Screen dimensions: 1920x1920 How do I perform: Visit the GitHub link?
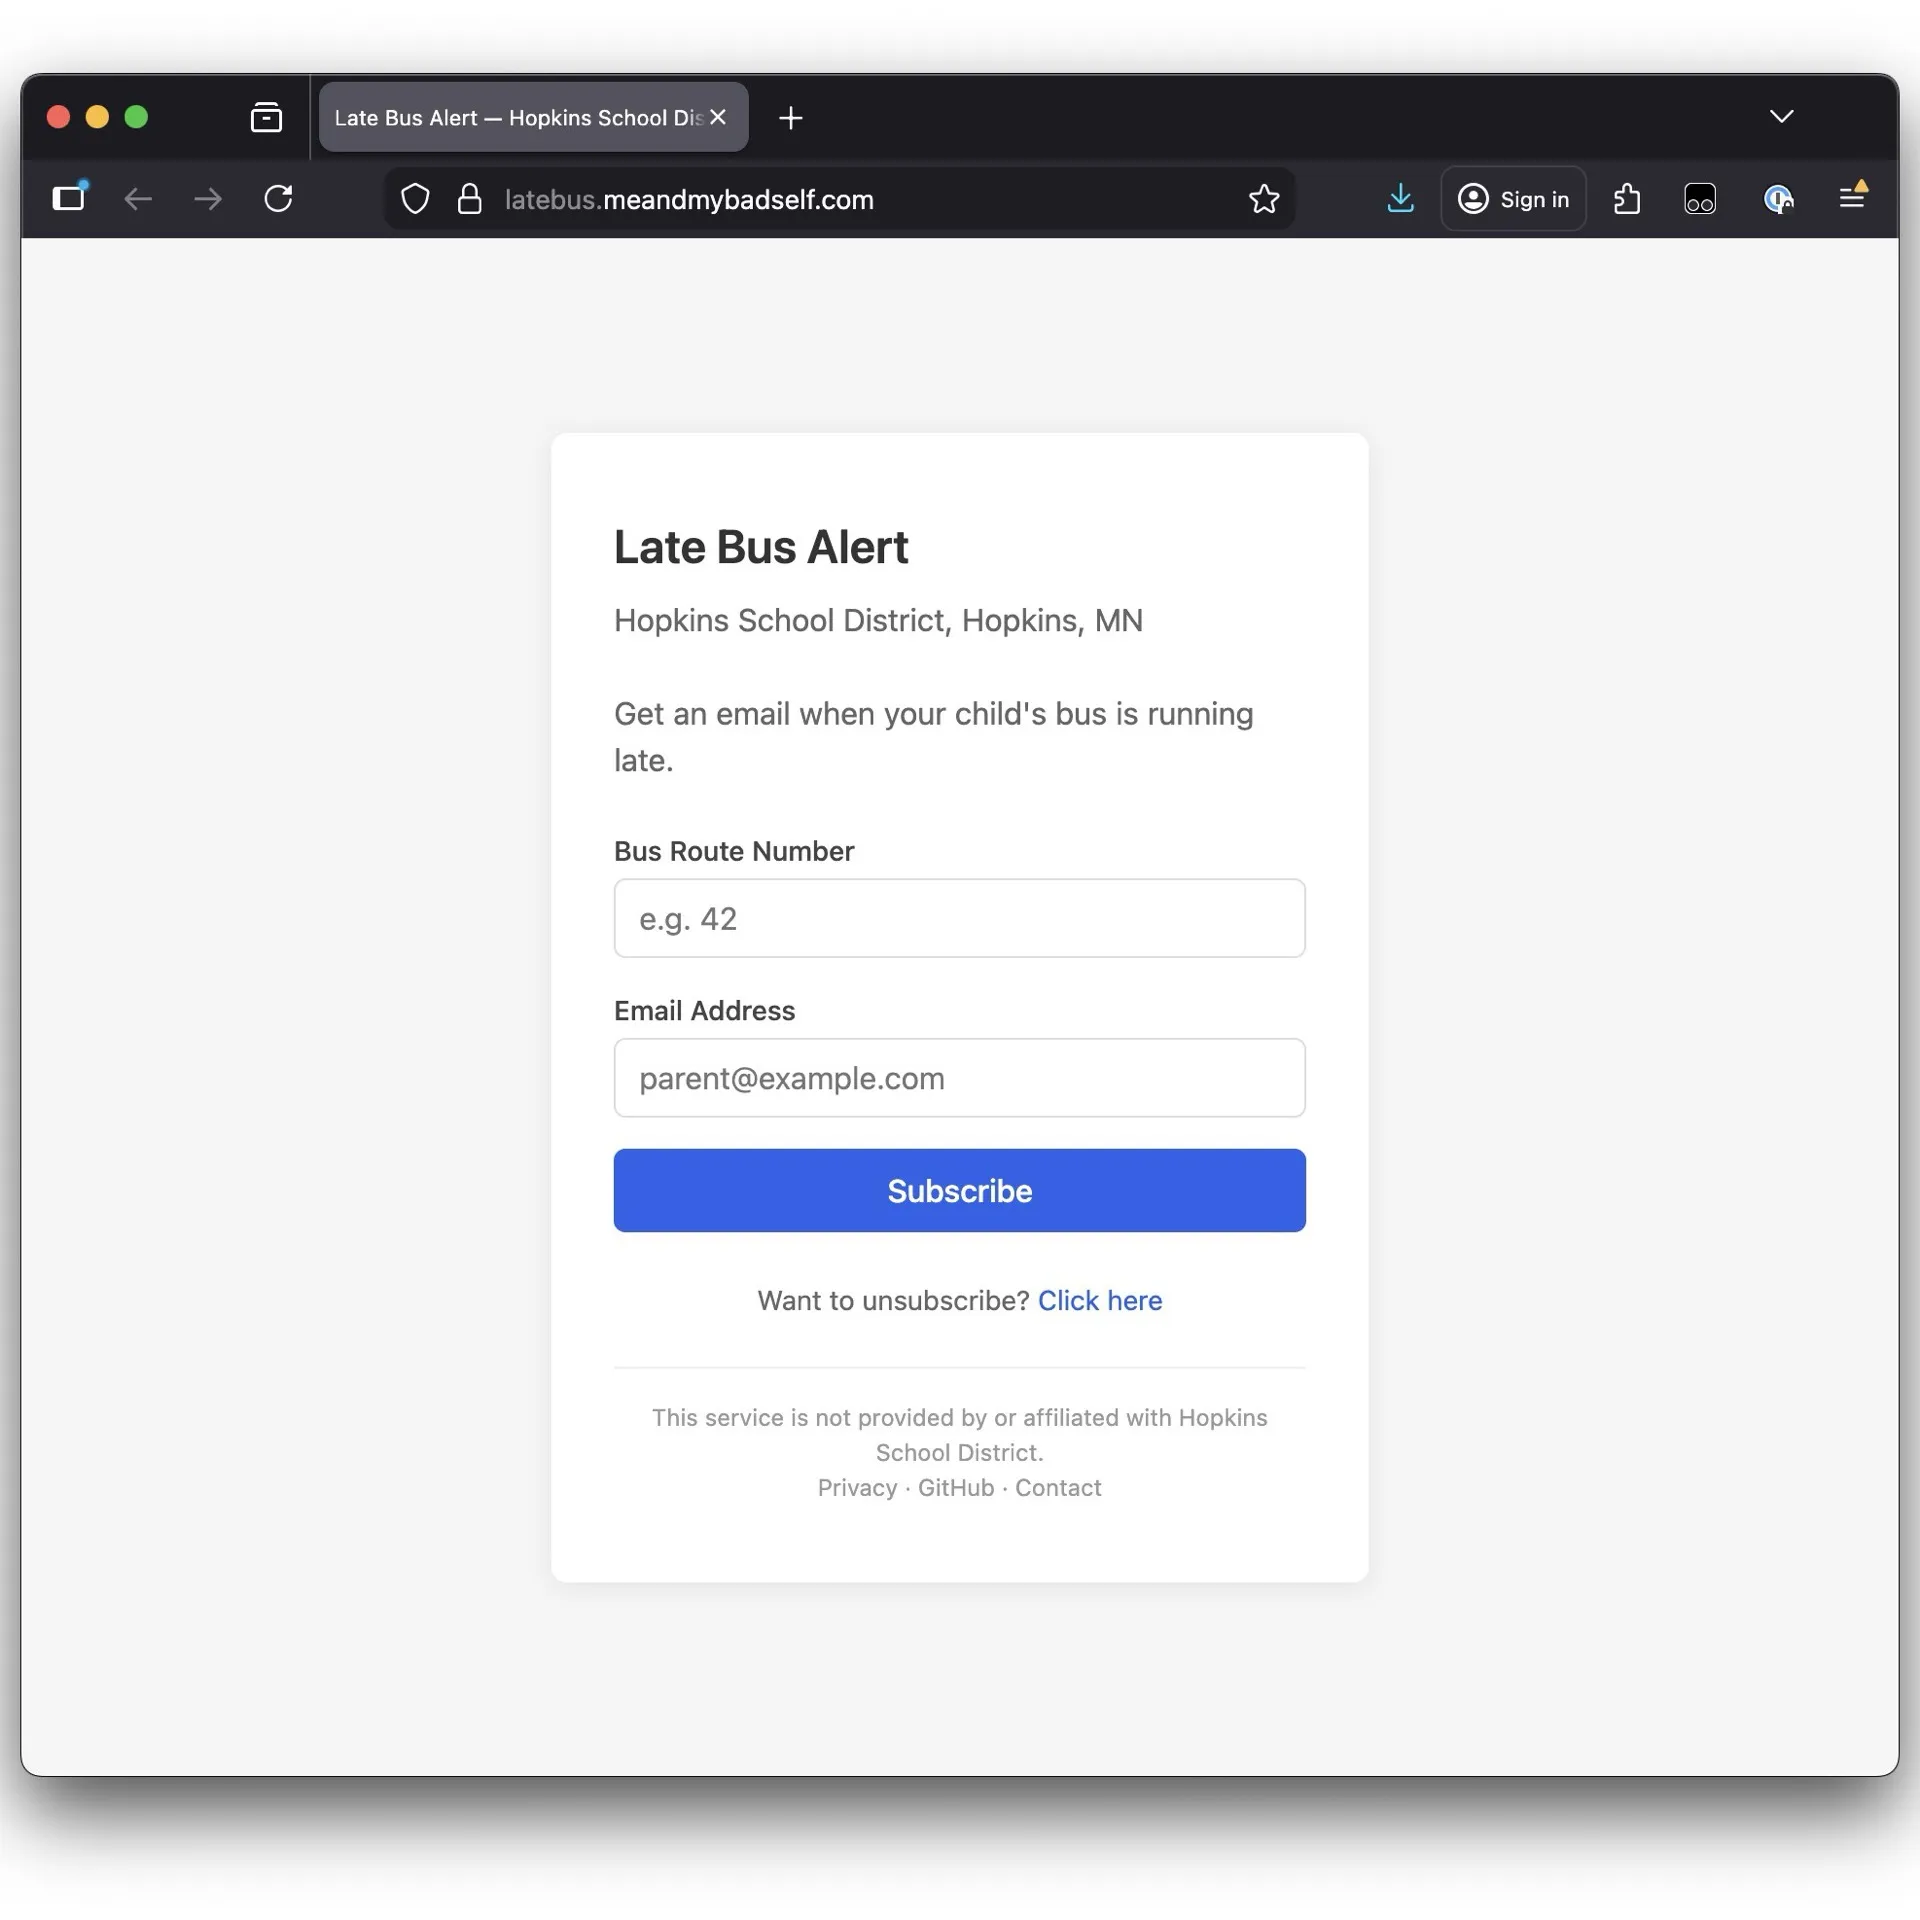954,1488
